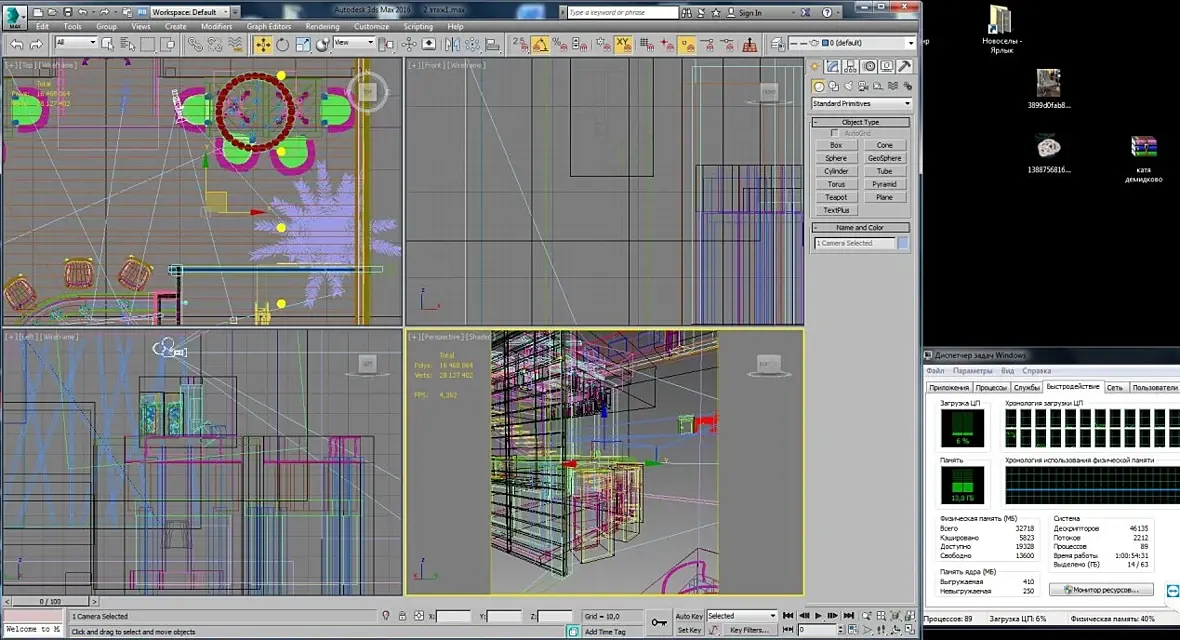Activate the Select and Rotate tool

tap(282, 44)
